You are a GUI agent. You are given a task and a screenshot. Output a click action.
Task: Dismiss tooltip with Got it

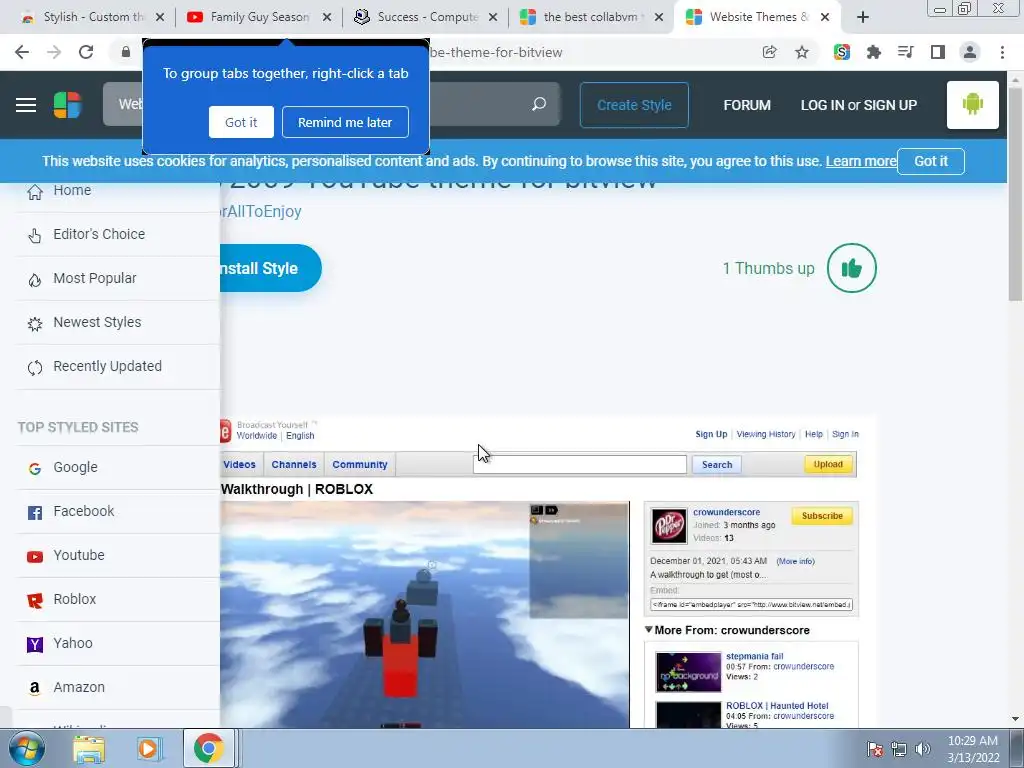click(x=241, y=122)
